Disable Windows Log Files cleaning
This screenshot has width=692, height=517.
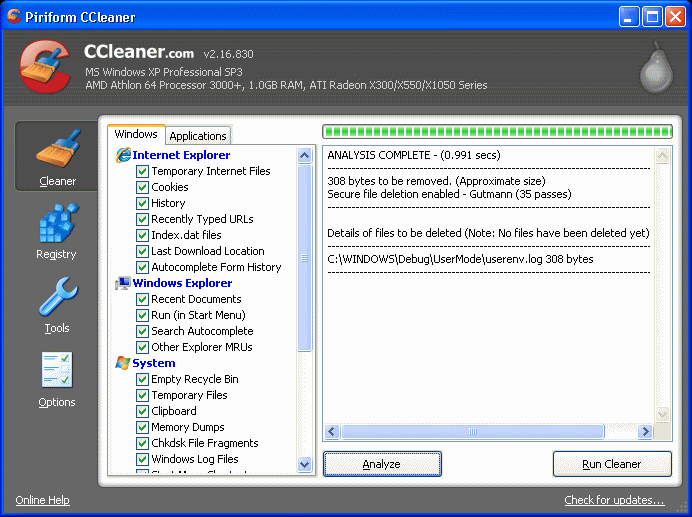[x=142, y=459]
